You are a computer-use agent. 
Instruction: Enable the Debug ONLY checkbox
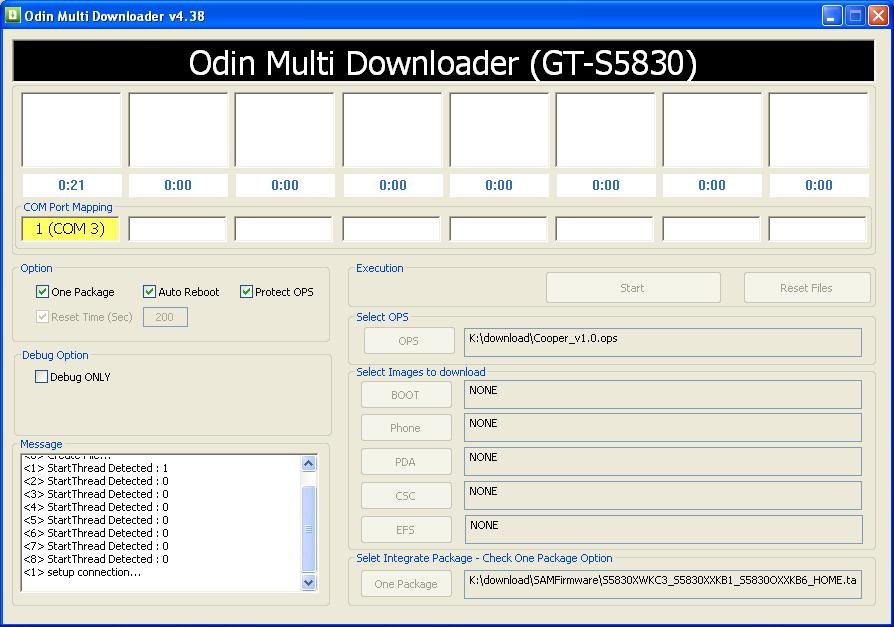[41, 377]
